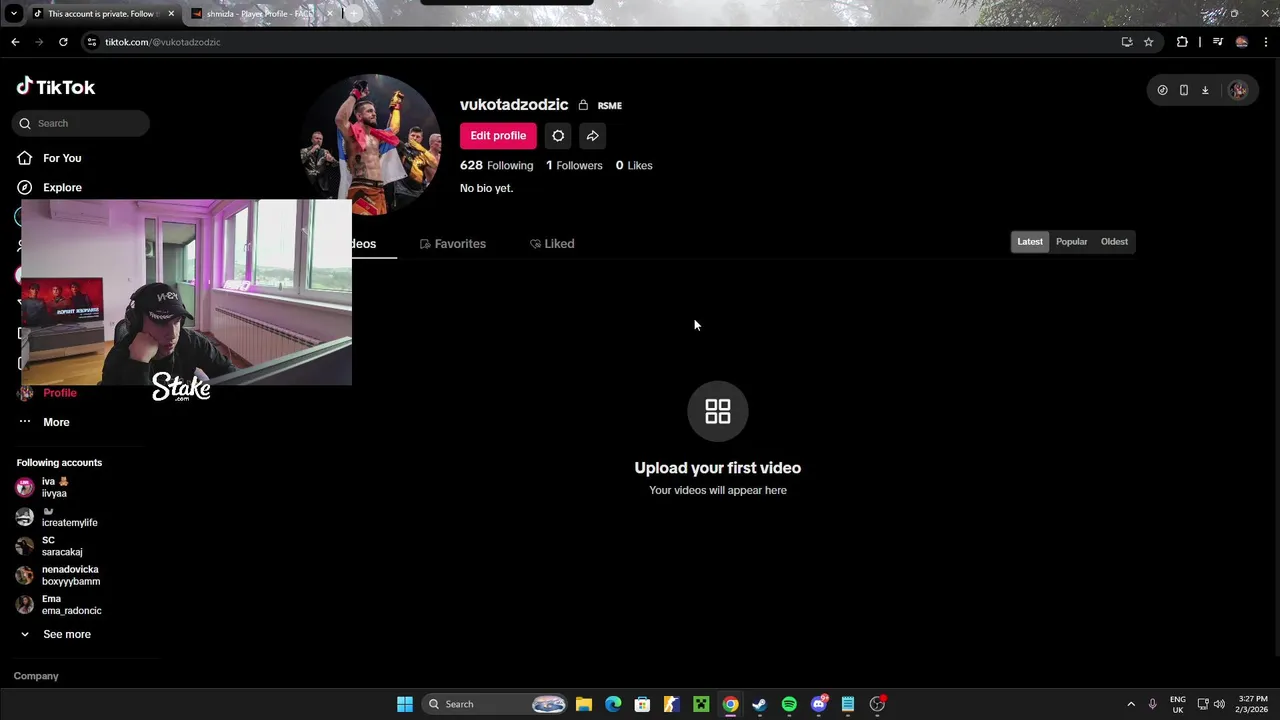Click the share profile arrow icon

(592, 136)
